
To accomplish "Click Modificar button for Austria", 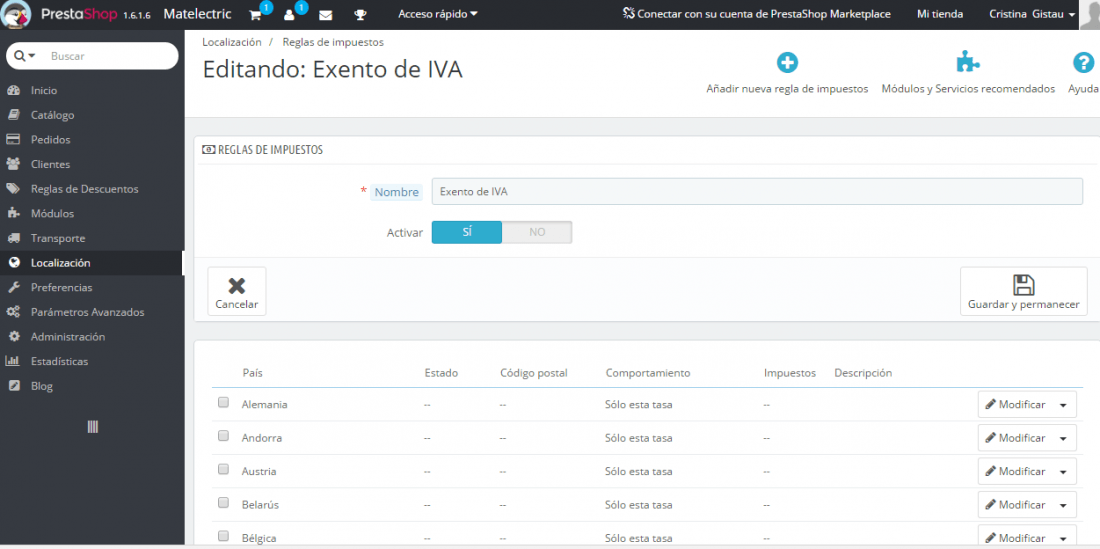I will pyautogui.click(x=1015, y=471).
